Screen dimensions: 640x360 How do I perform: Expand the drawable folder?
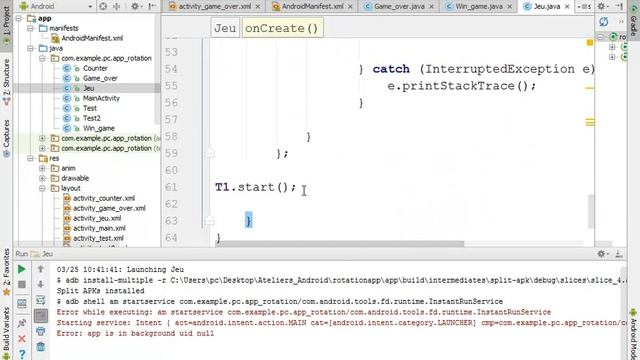point(42,178)
